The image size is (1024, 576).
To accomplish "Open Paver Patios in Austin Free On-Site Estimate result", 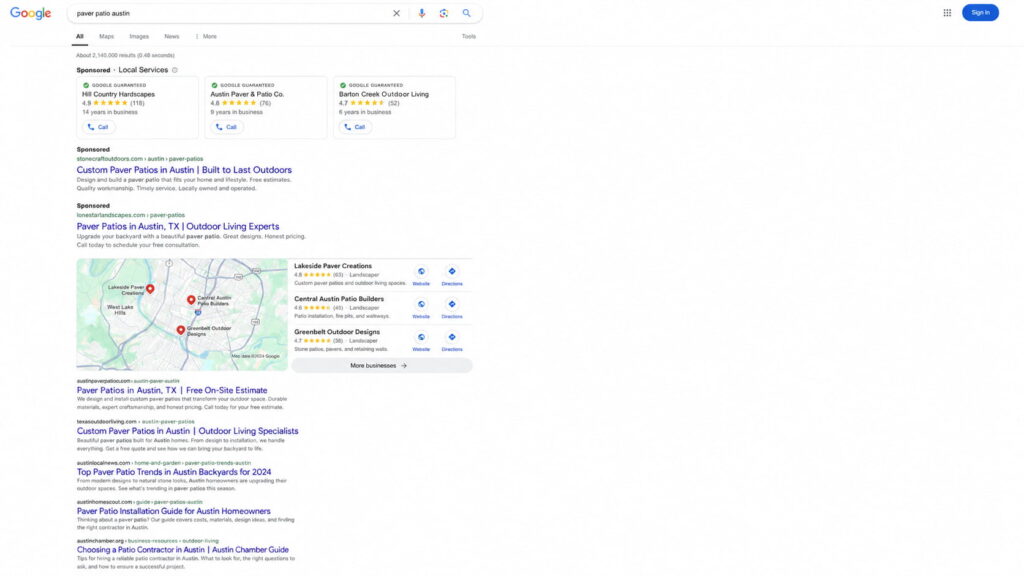I will [172, 391].
